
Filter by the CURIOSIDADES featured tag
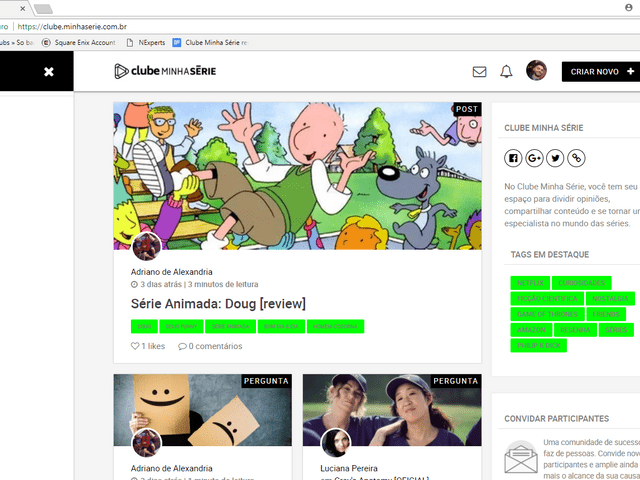581,283
